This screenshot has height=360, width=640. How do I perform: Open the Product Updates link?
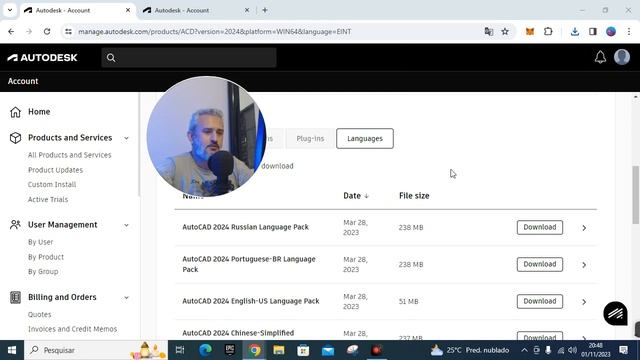[55, 170]
